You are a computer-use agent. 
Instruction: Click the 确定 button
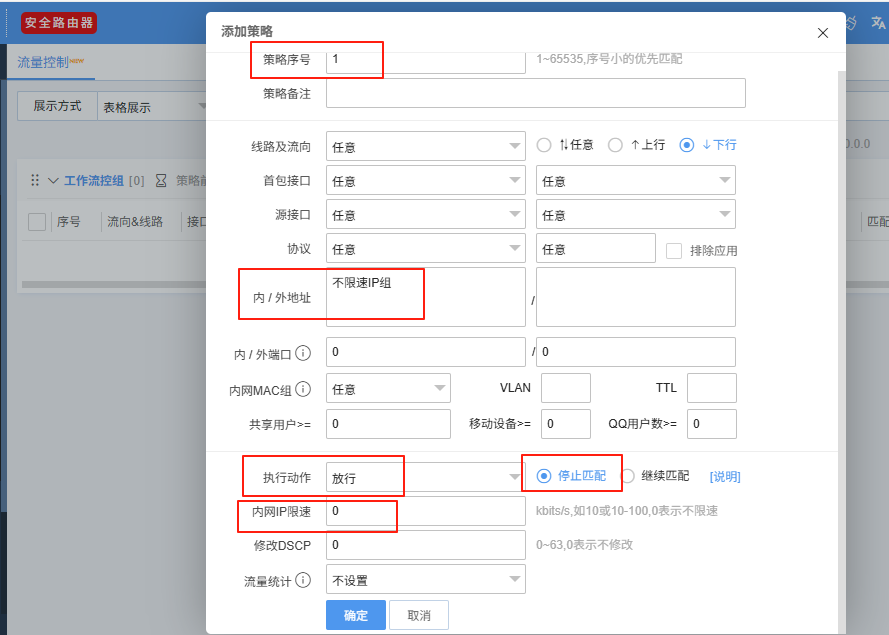[x=355, y=615]
